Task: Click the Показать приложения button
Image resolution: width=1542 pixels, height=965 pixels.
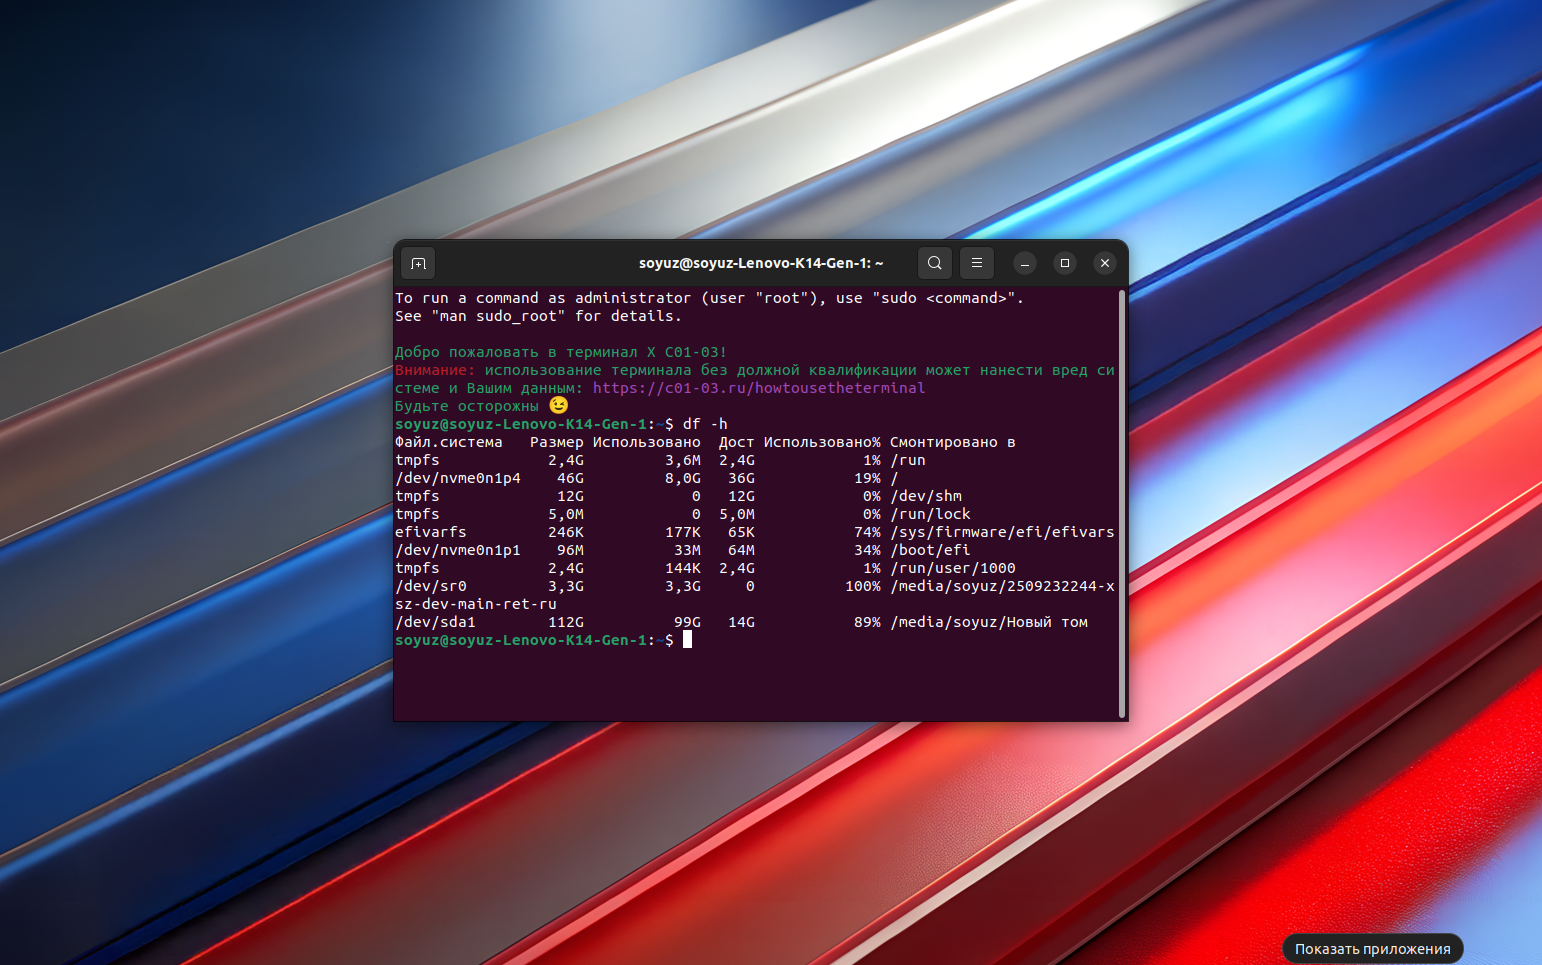Action: (1372, 949)
